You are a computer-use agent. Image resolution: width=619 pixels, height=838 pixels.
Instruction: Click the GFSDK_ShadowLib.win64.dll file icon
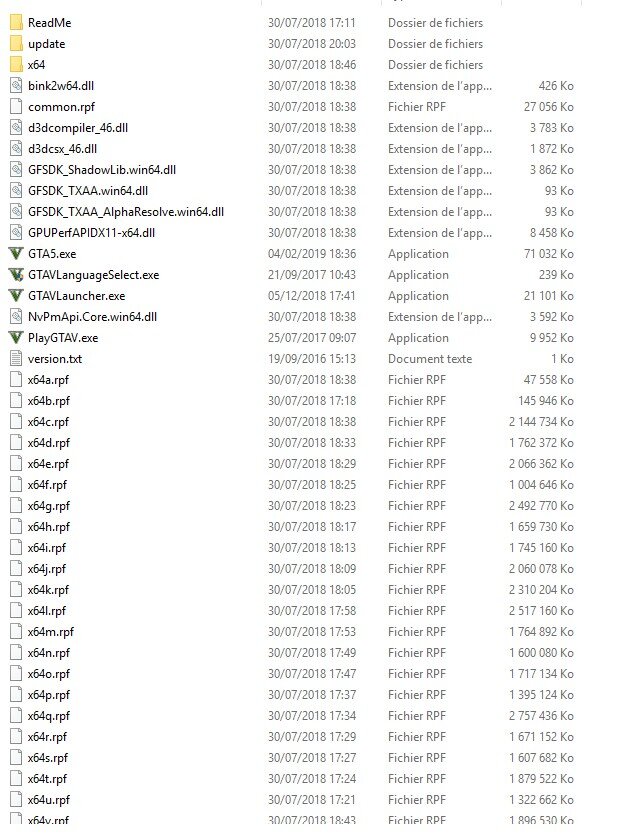17,170
